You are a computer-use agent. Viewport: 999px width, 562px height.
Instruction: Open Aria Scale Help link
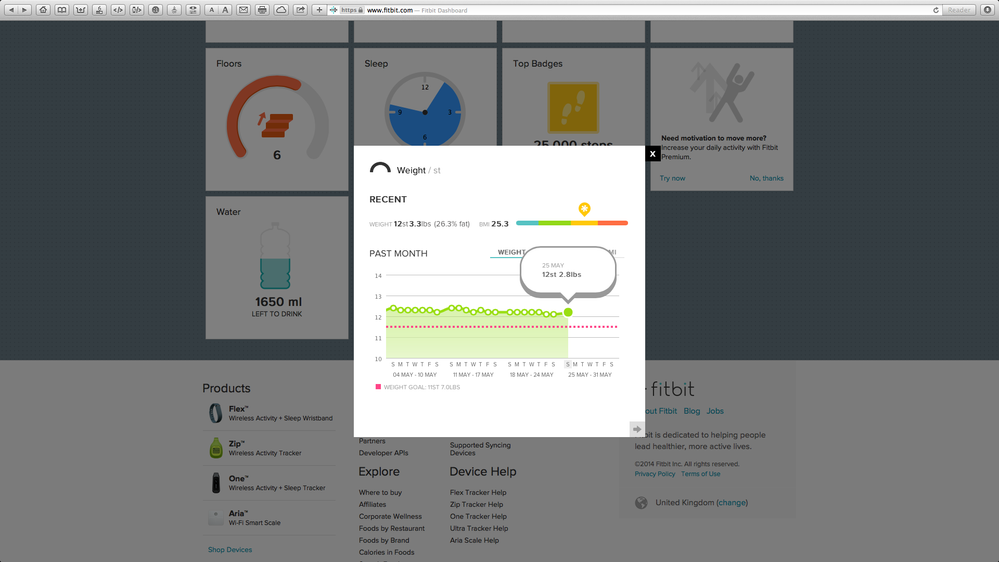click(474, 540)
